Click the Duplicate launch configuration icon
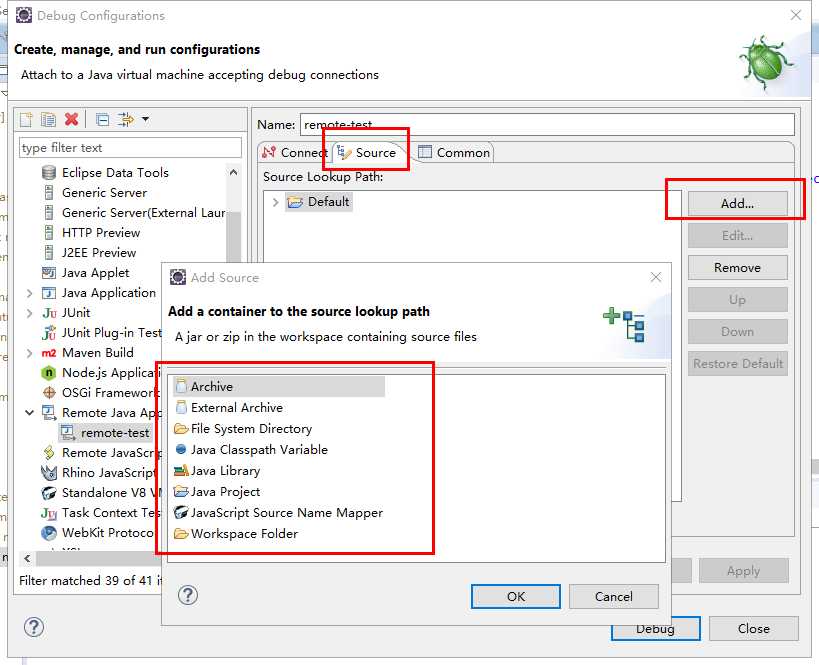The width and height of the screenshot is (819, 665). (x=49, y=120)
